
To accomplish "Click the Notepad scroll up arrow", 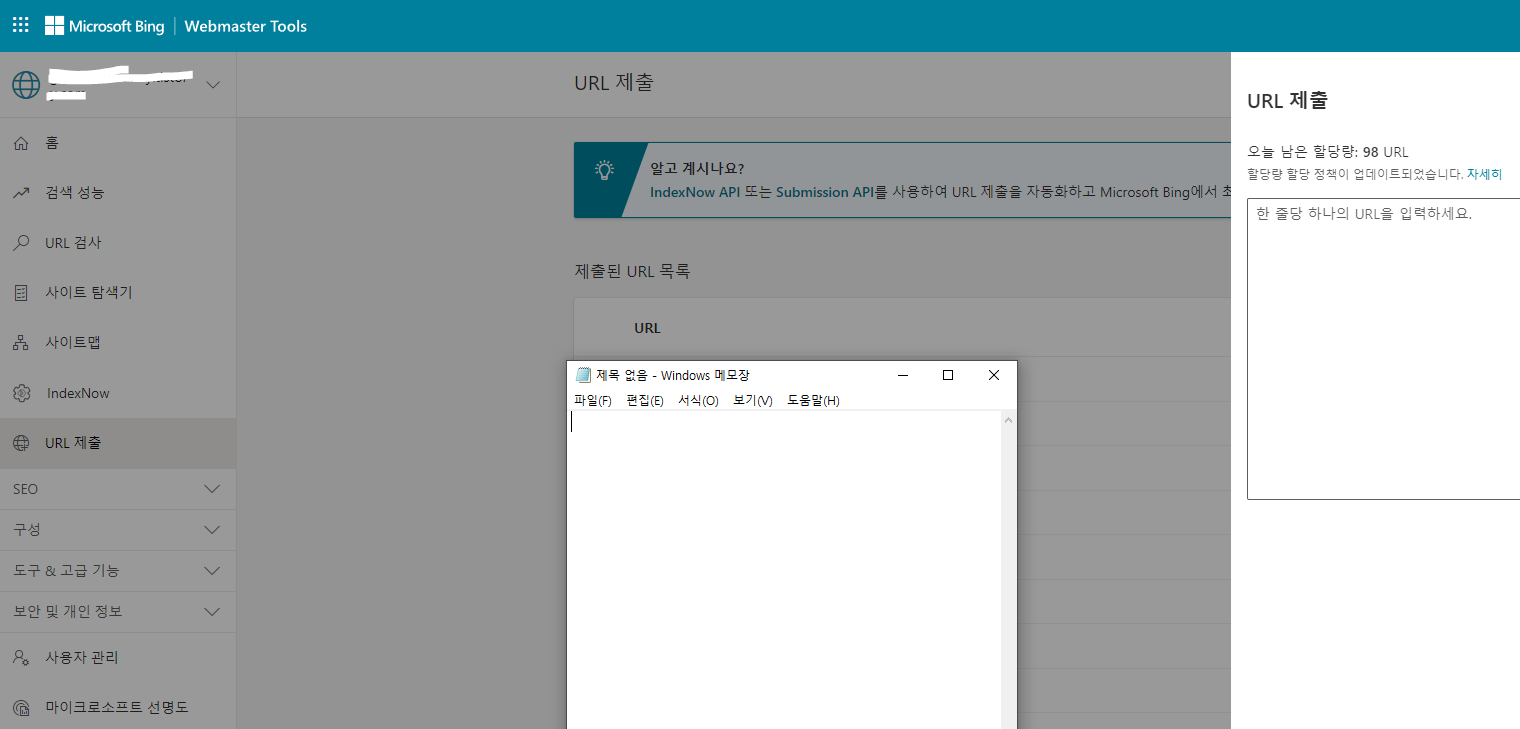I will pyautogui.click(x=1008, y=420).
